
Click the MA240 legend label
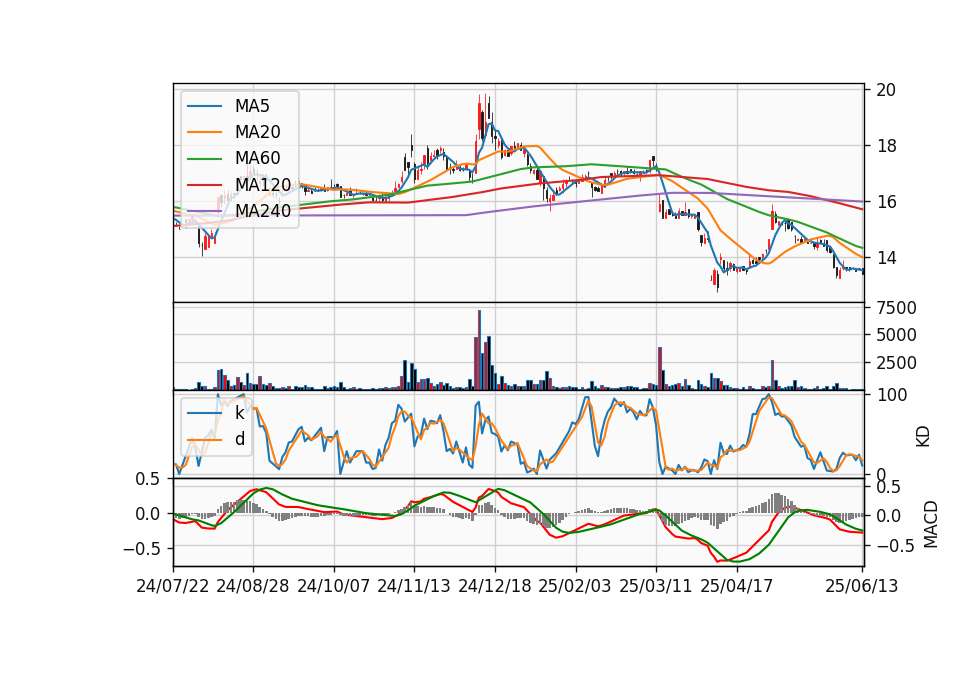263,211
